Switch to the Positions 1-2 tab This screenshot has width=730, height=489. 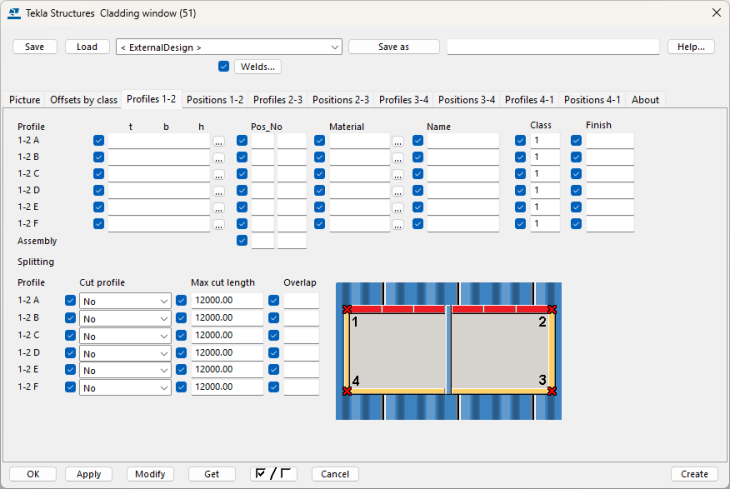(214, 100)
